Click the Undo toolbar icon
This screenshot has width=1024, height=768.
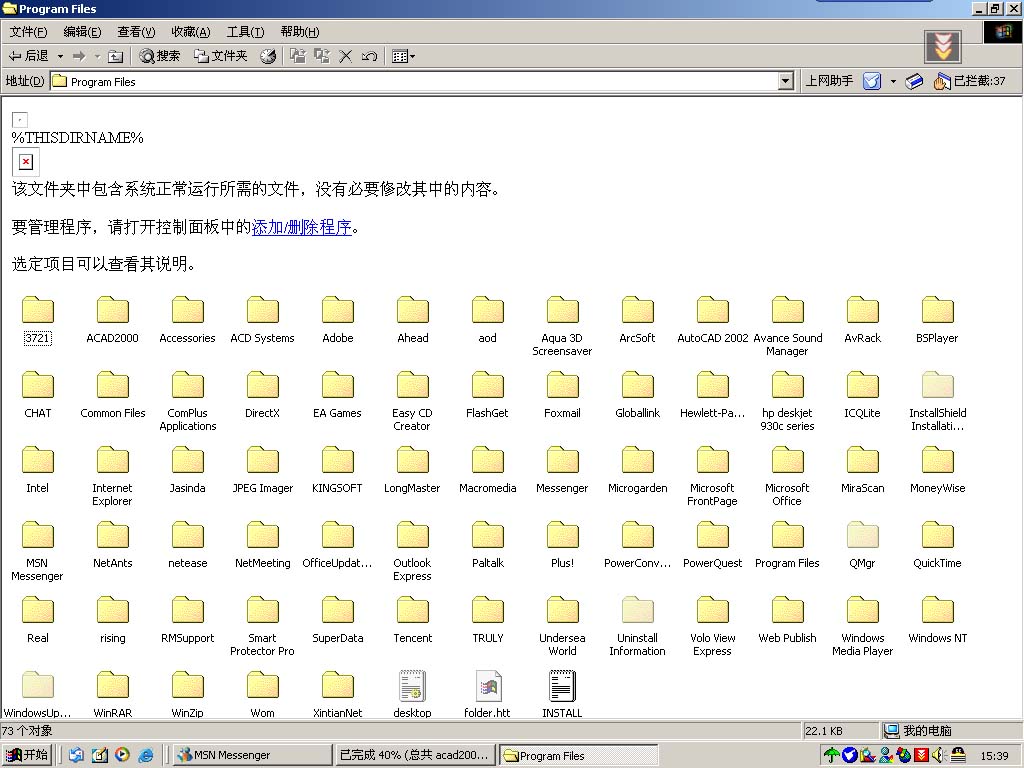click(x=370, y=56)
